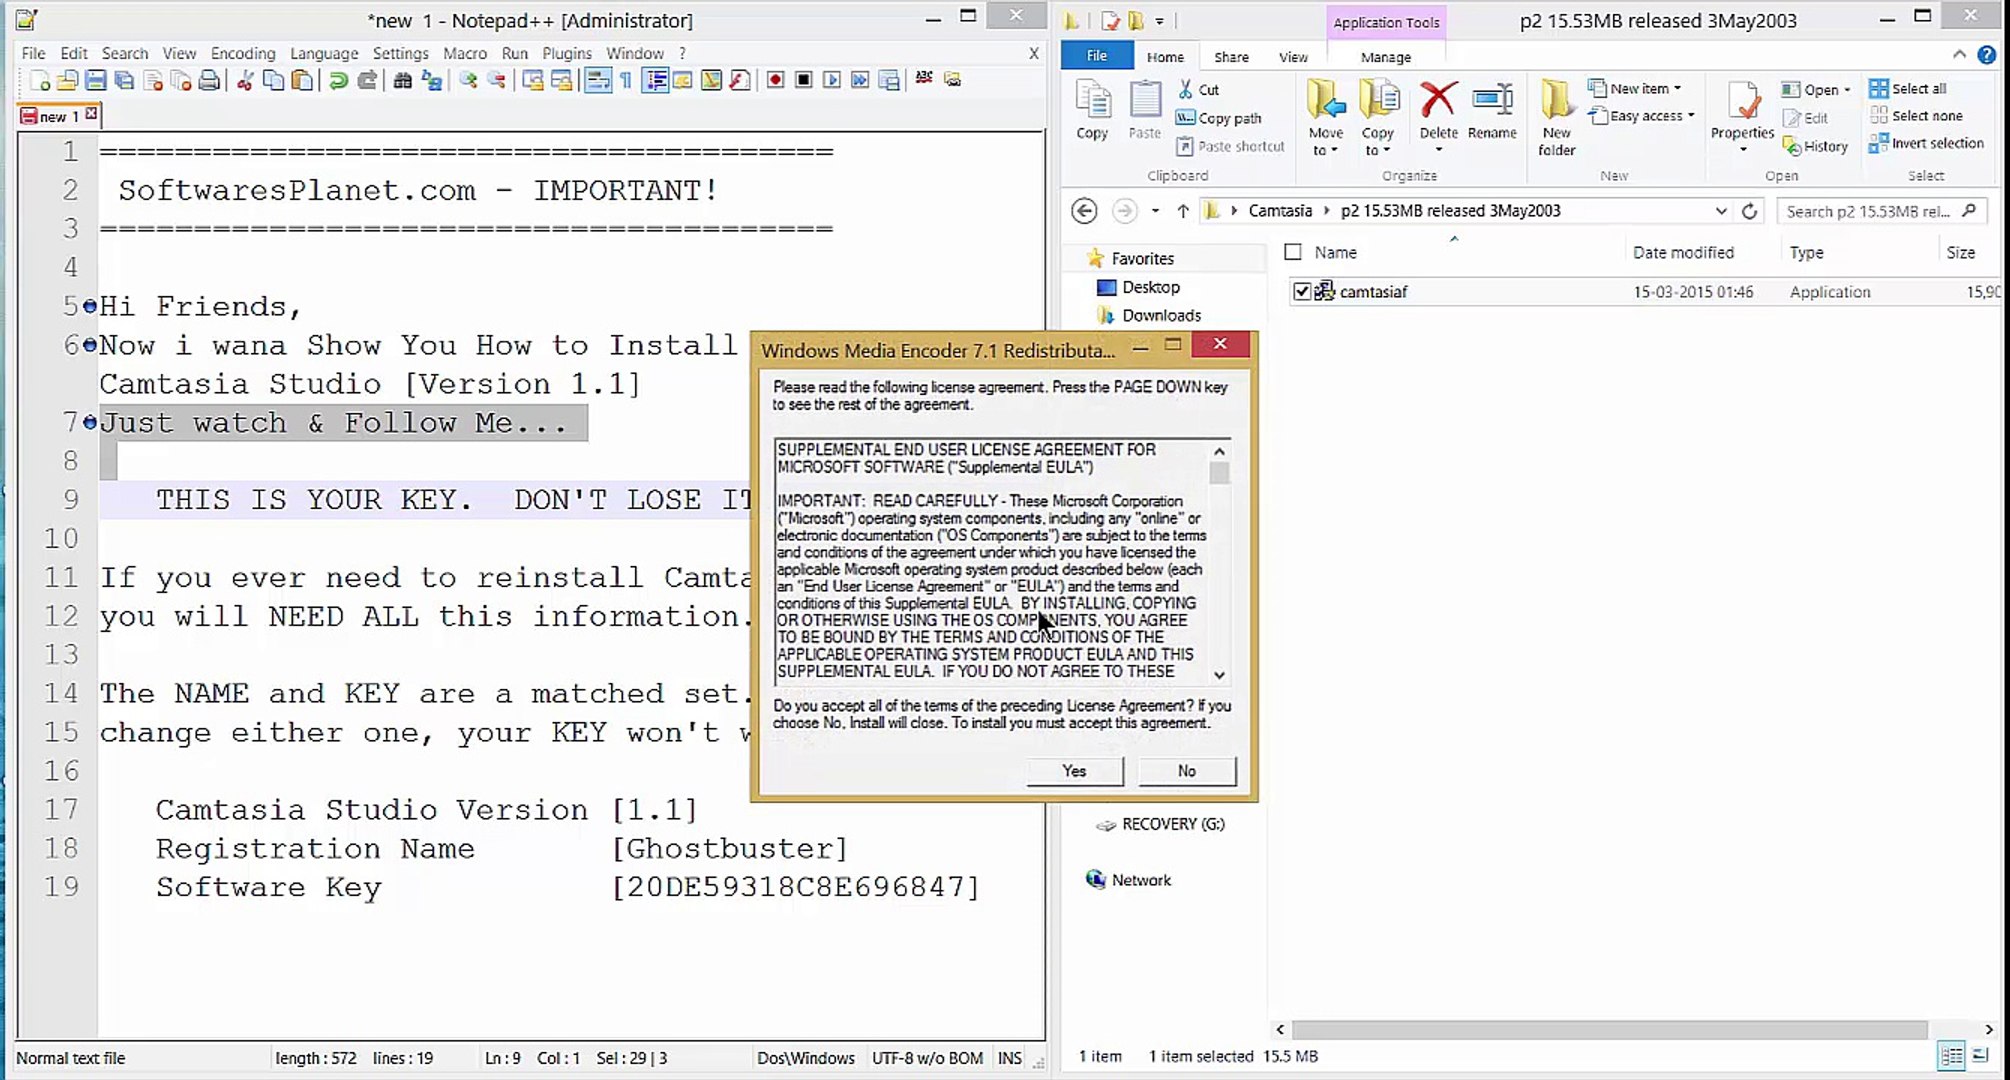Image resolution: width=2010 pixels, height=1080 pixels.
Task: Click the Cut scissors icon in Notepad++
Action: click(x=244, y=80)
